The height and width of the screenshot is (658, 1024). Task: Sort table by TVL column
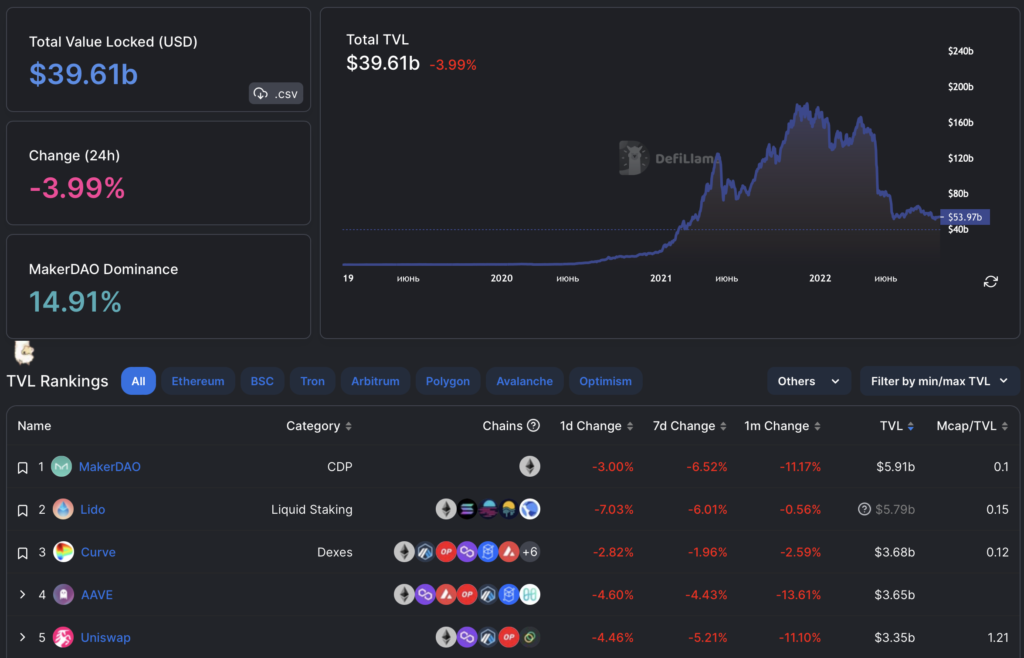click(x=896, y=426)
